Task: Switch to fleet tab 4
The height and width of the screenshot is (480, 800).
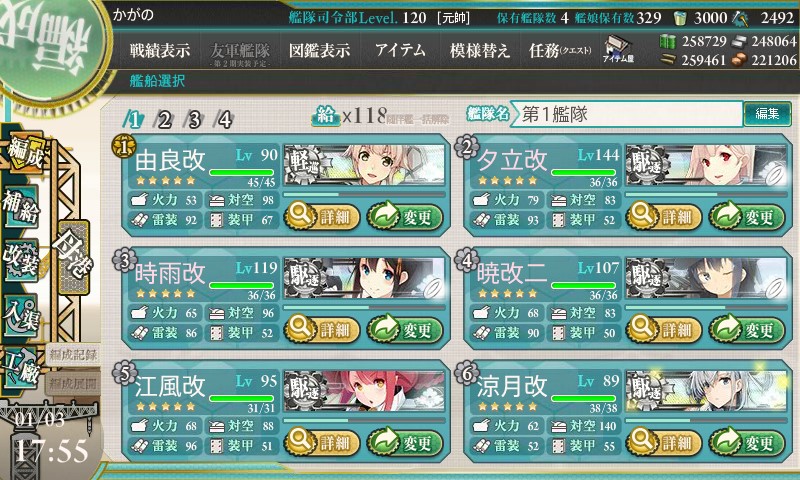Action: click(x=224, y=120)
